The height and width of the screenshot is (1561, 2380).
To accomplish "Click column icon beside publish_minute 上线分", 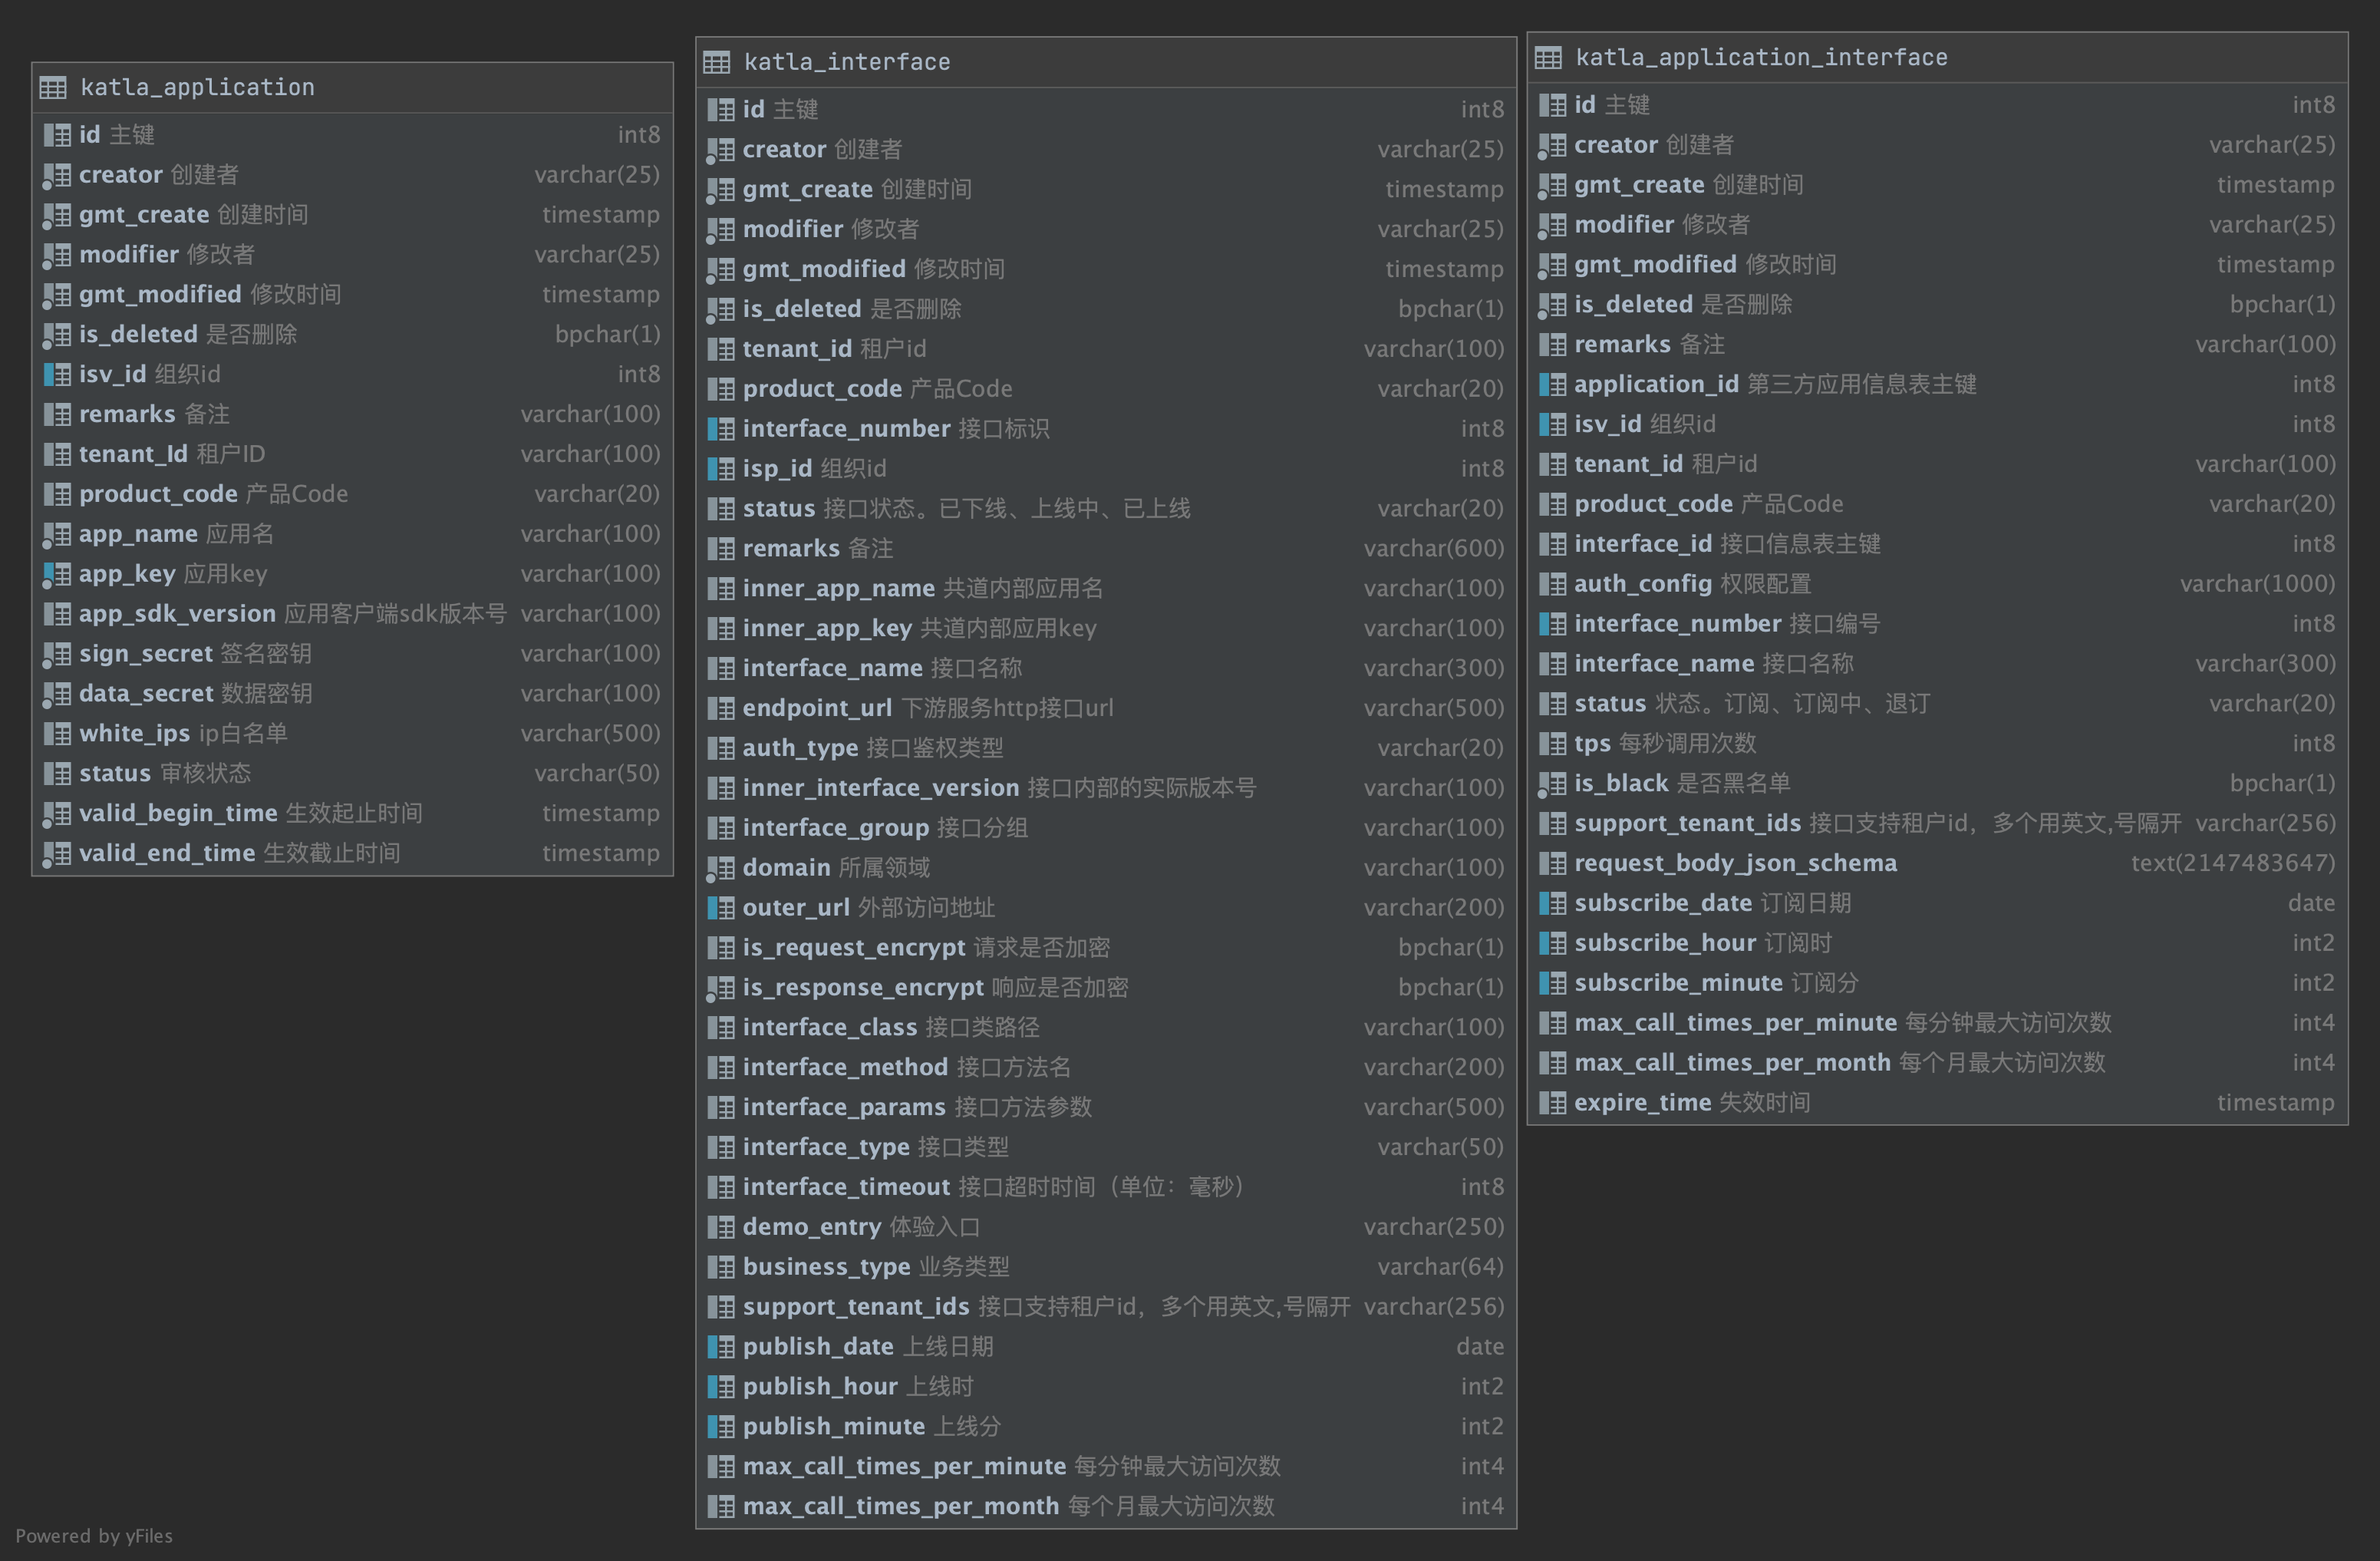I will [x=720, y=1427].
